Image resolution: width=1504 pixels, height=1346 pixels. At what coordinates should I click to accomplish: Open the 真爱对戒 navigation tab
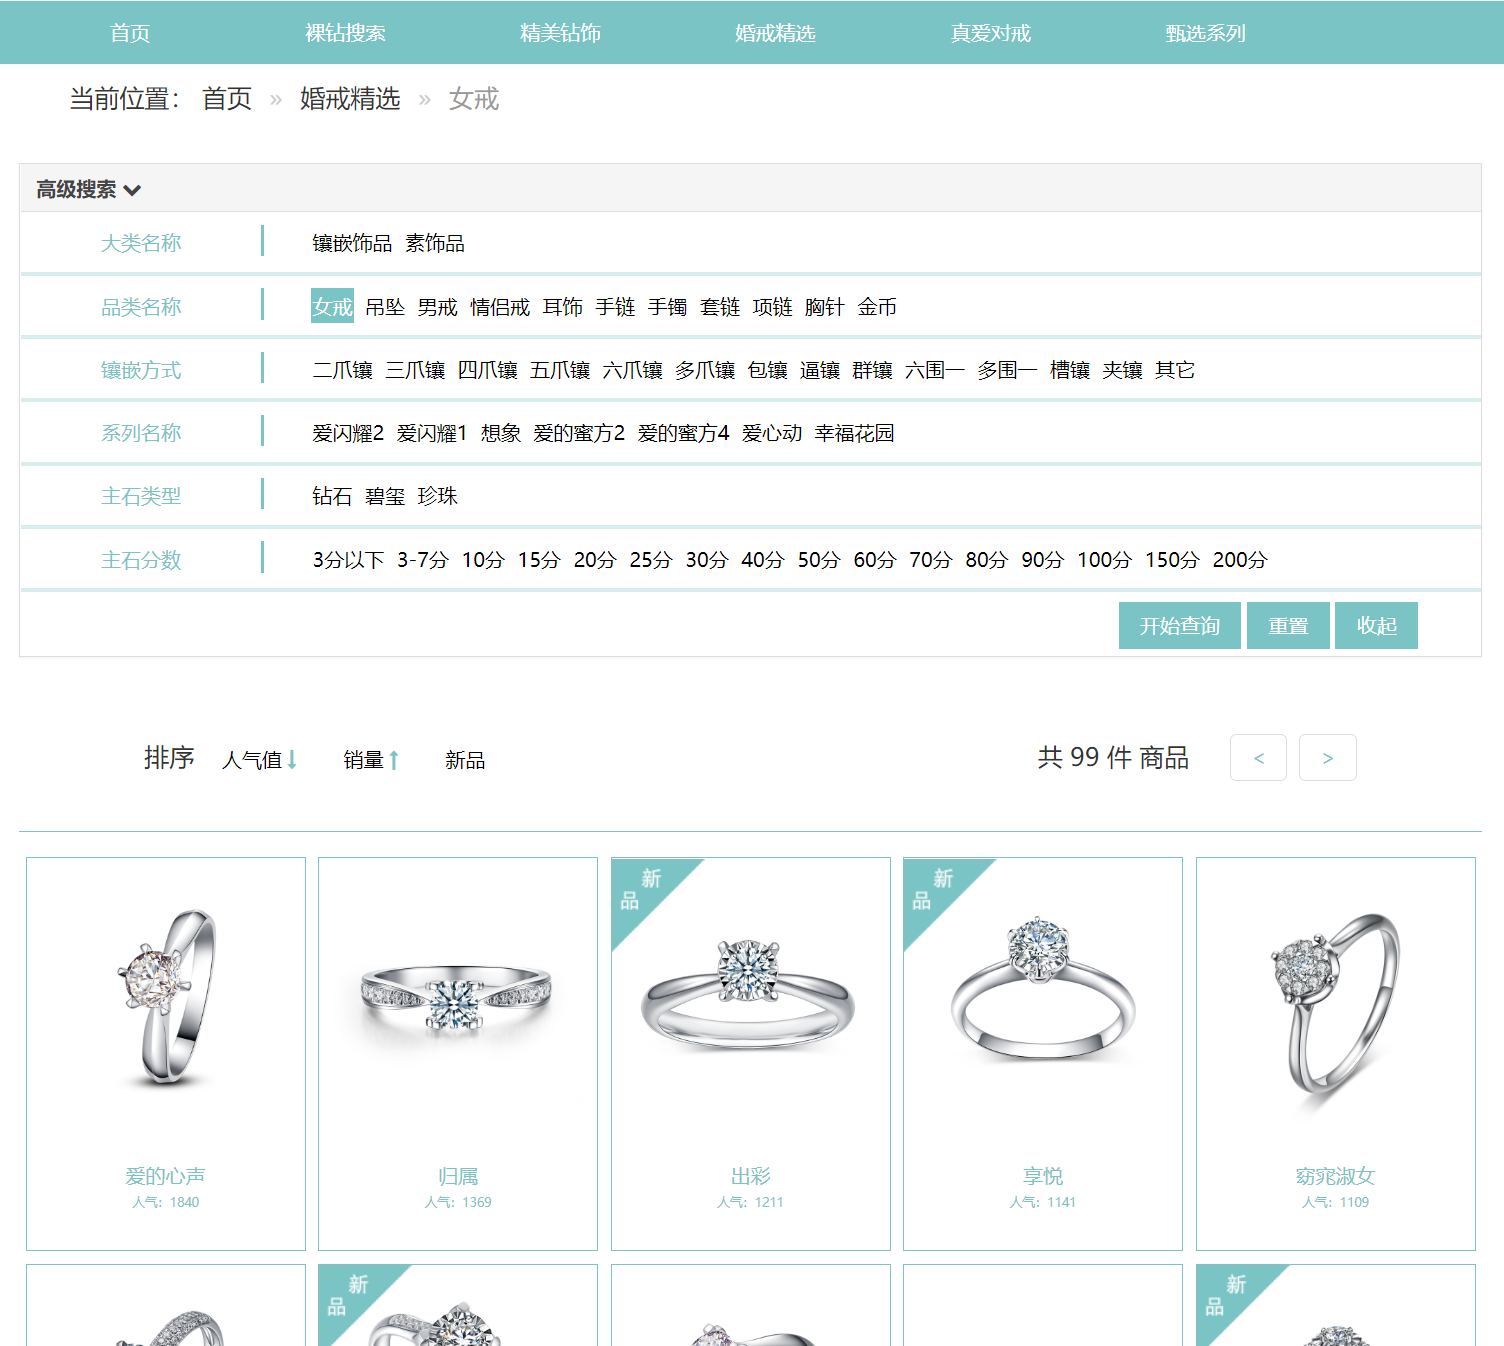point(990,33)
